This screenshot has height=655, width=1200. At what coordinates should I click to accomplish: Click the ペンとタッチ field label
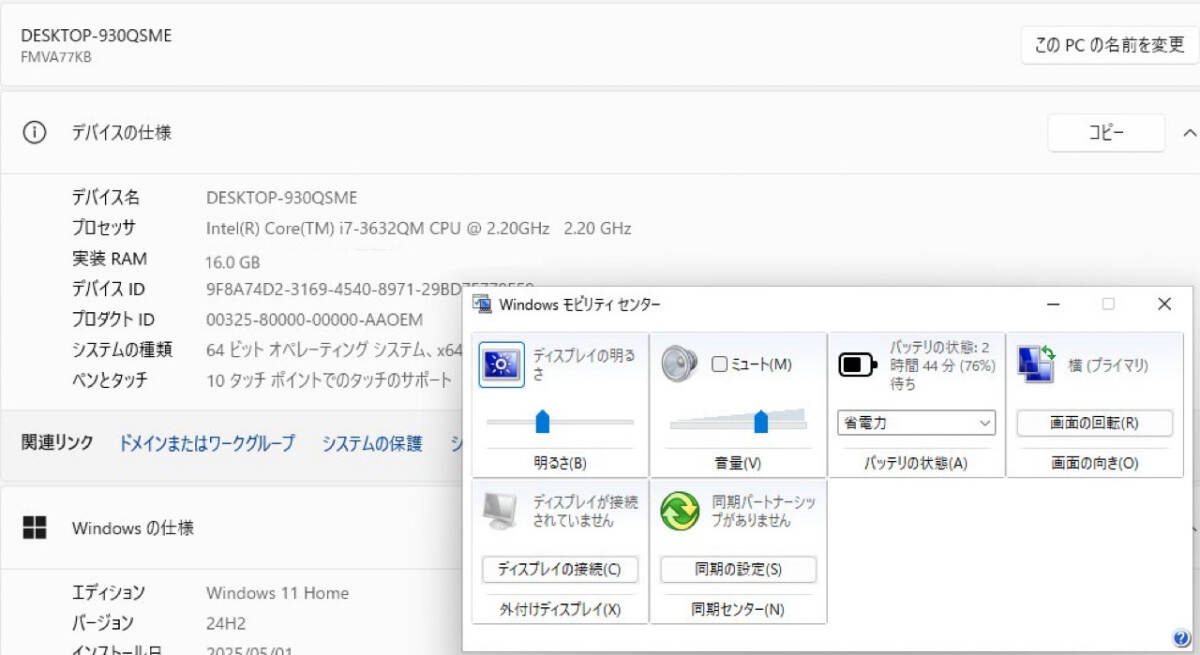click(109, 380)
